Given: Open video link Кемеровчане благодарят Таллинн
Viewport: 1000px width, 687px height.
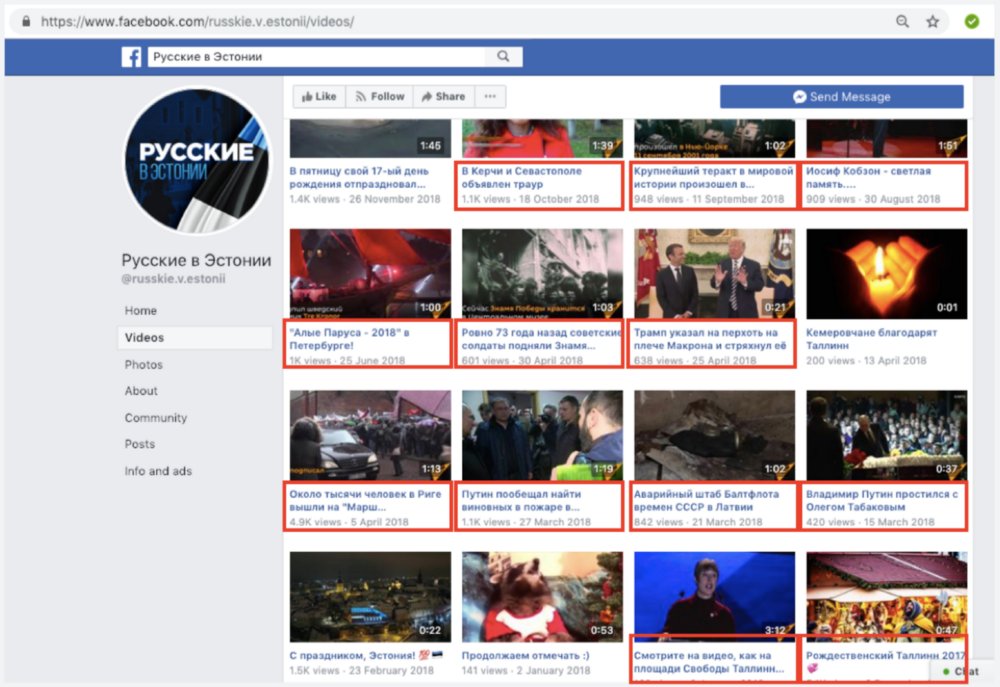Looking at the screenshot, I should (871, 339).
